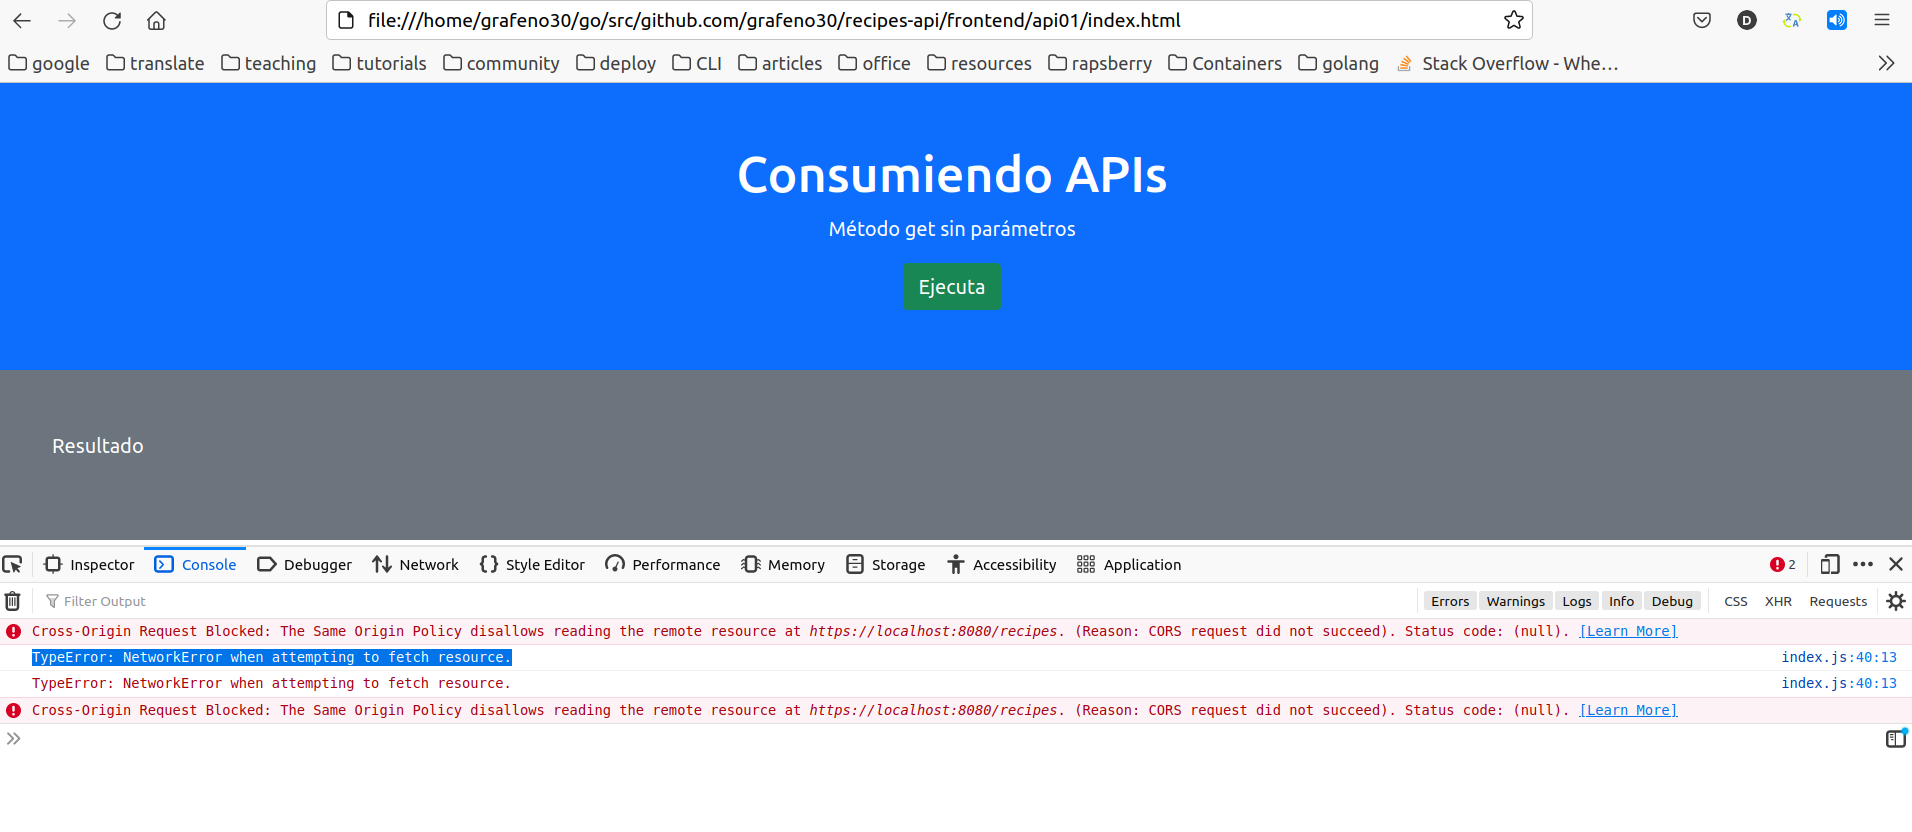Open the deploy bookmarks folder
The height and width of the screenshot is (832, 1912).
pyautogui.click(x=616, y=63)
